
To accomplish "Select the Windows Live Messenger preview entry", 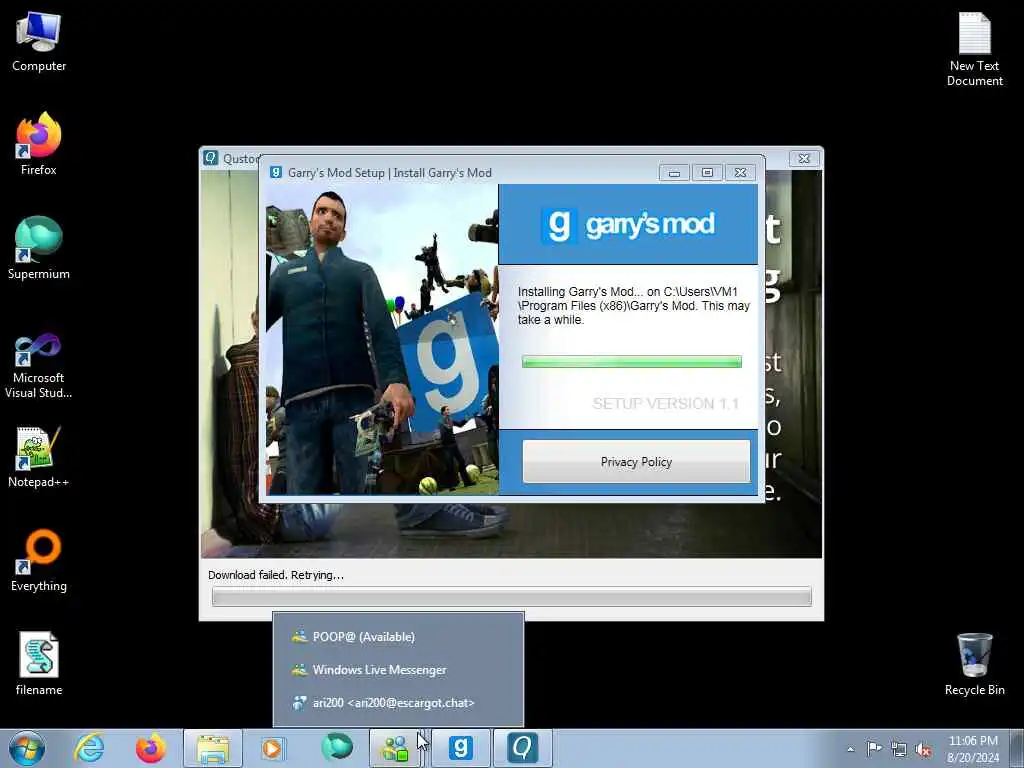I will coord(398,670).
